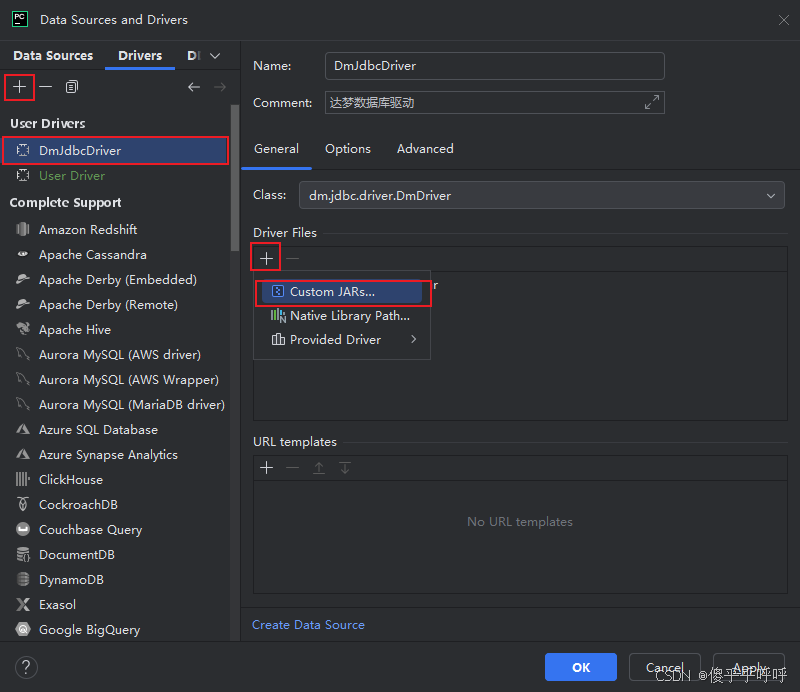Click the Google BigQuery icon
Viewport: 800px width, 692px height.
click(x=23, y=629)
